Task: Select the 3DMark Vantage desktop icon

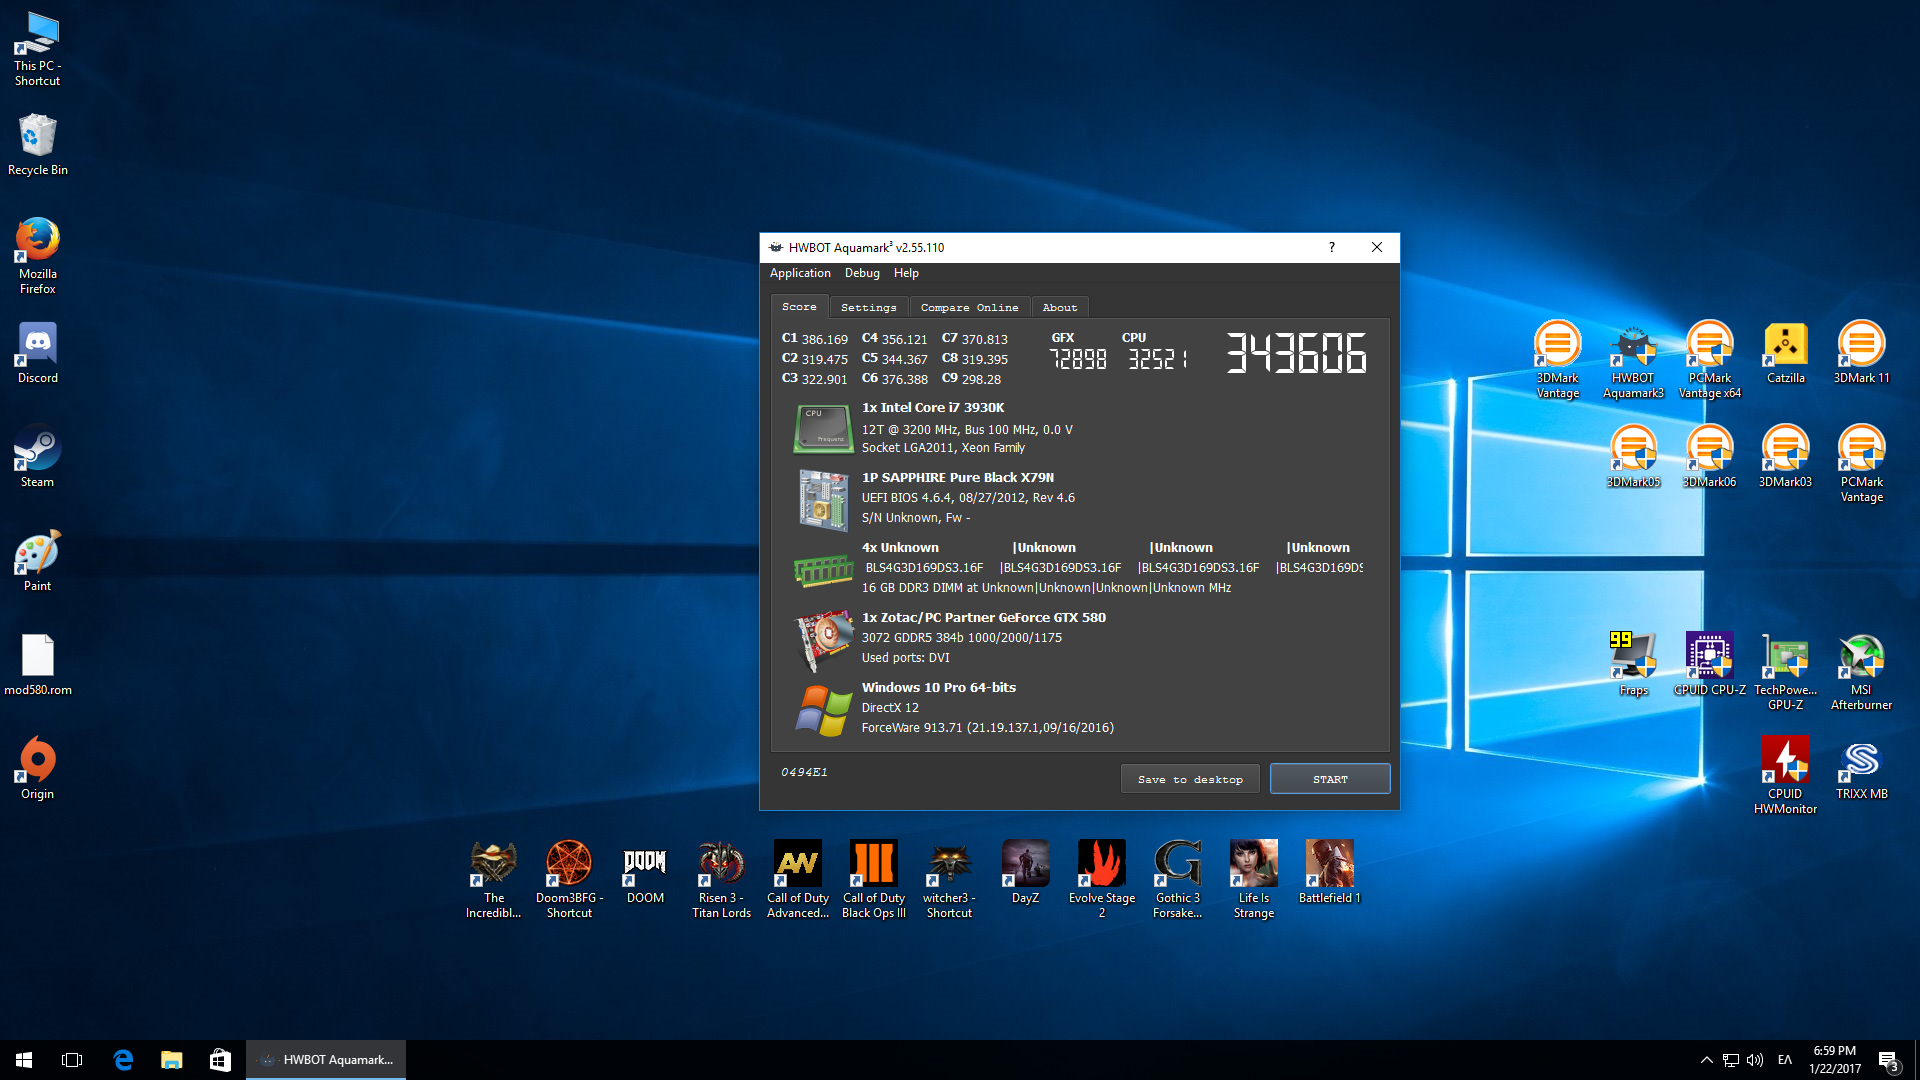Action: tap(1557, 359)
